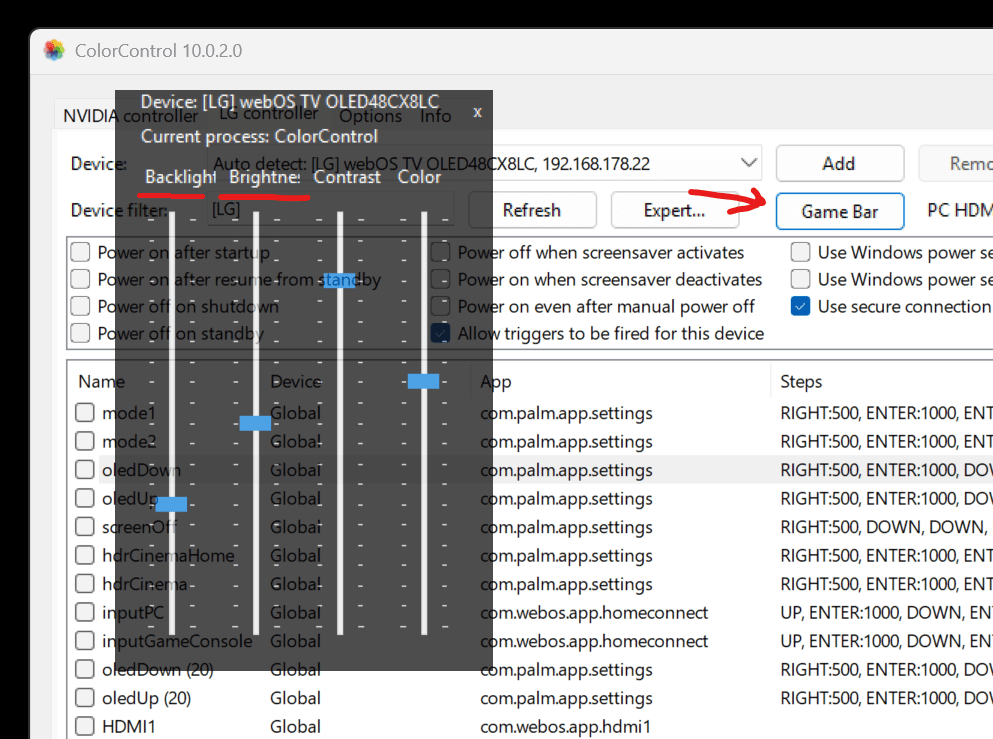Toggle Power off when screensaver activates
The height and width of the screenshot is (739, 993).
pos(441,252)
